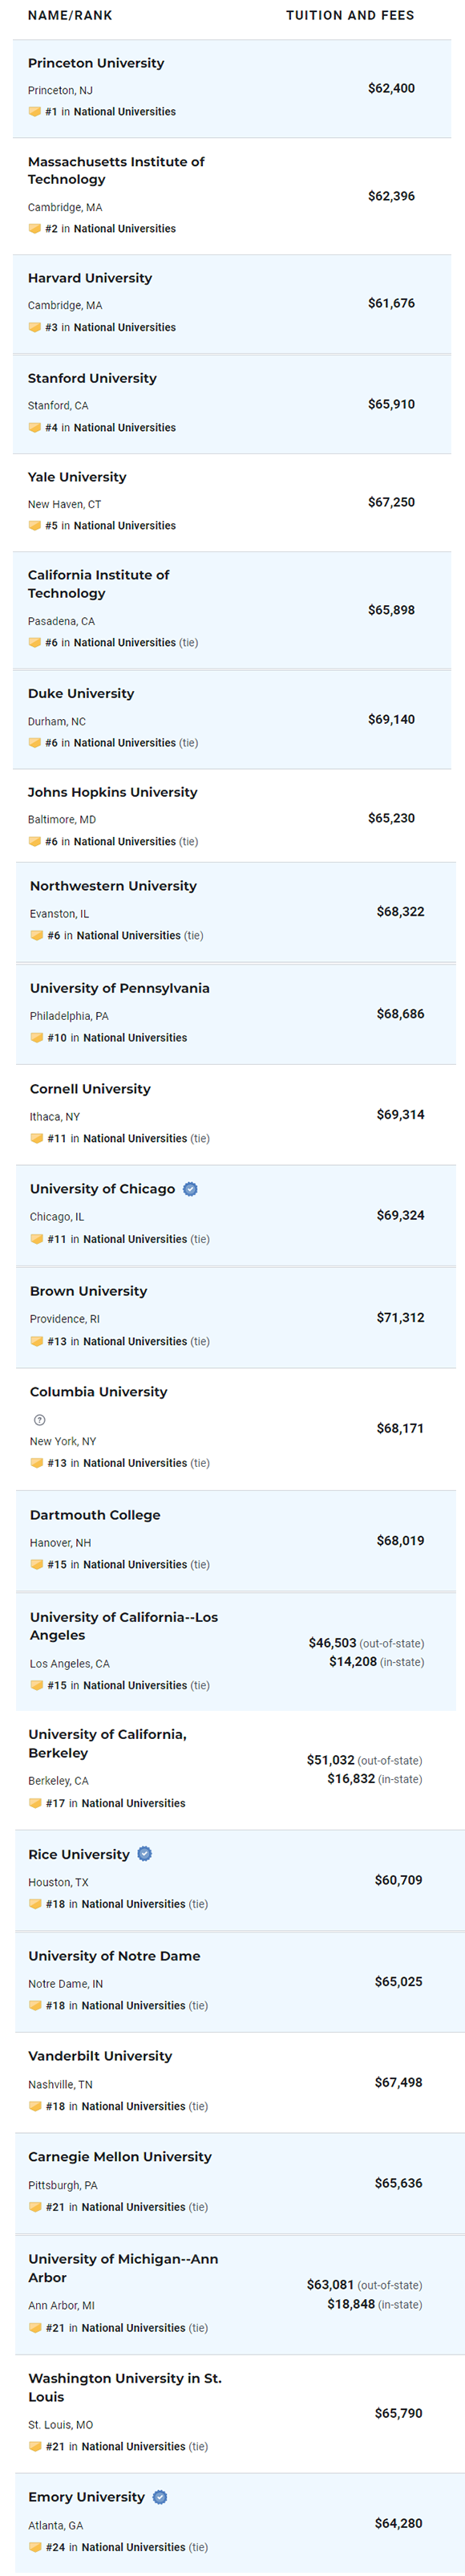The height and width of the screenshot is (2576, 465).
Task: Click the verified badge beside University of Chicago
Action: coord(190,1189)
